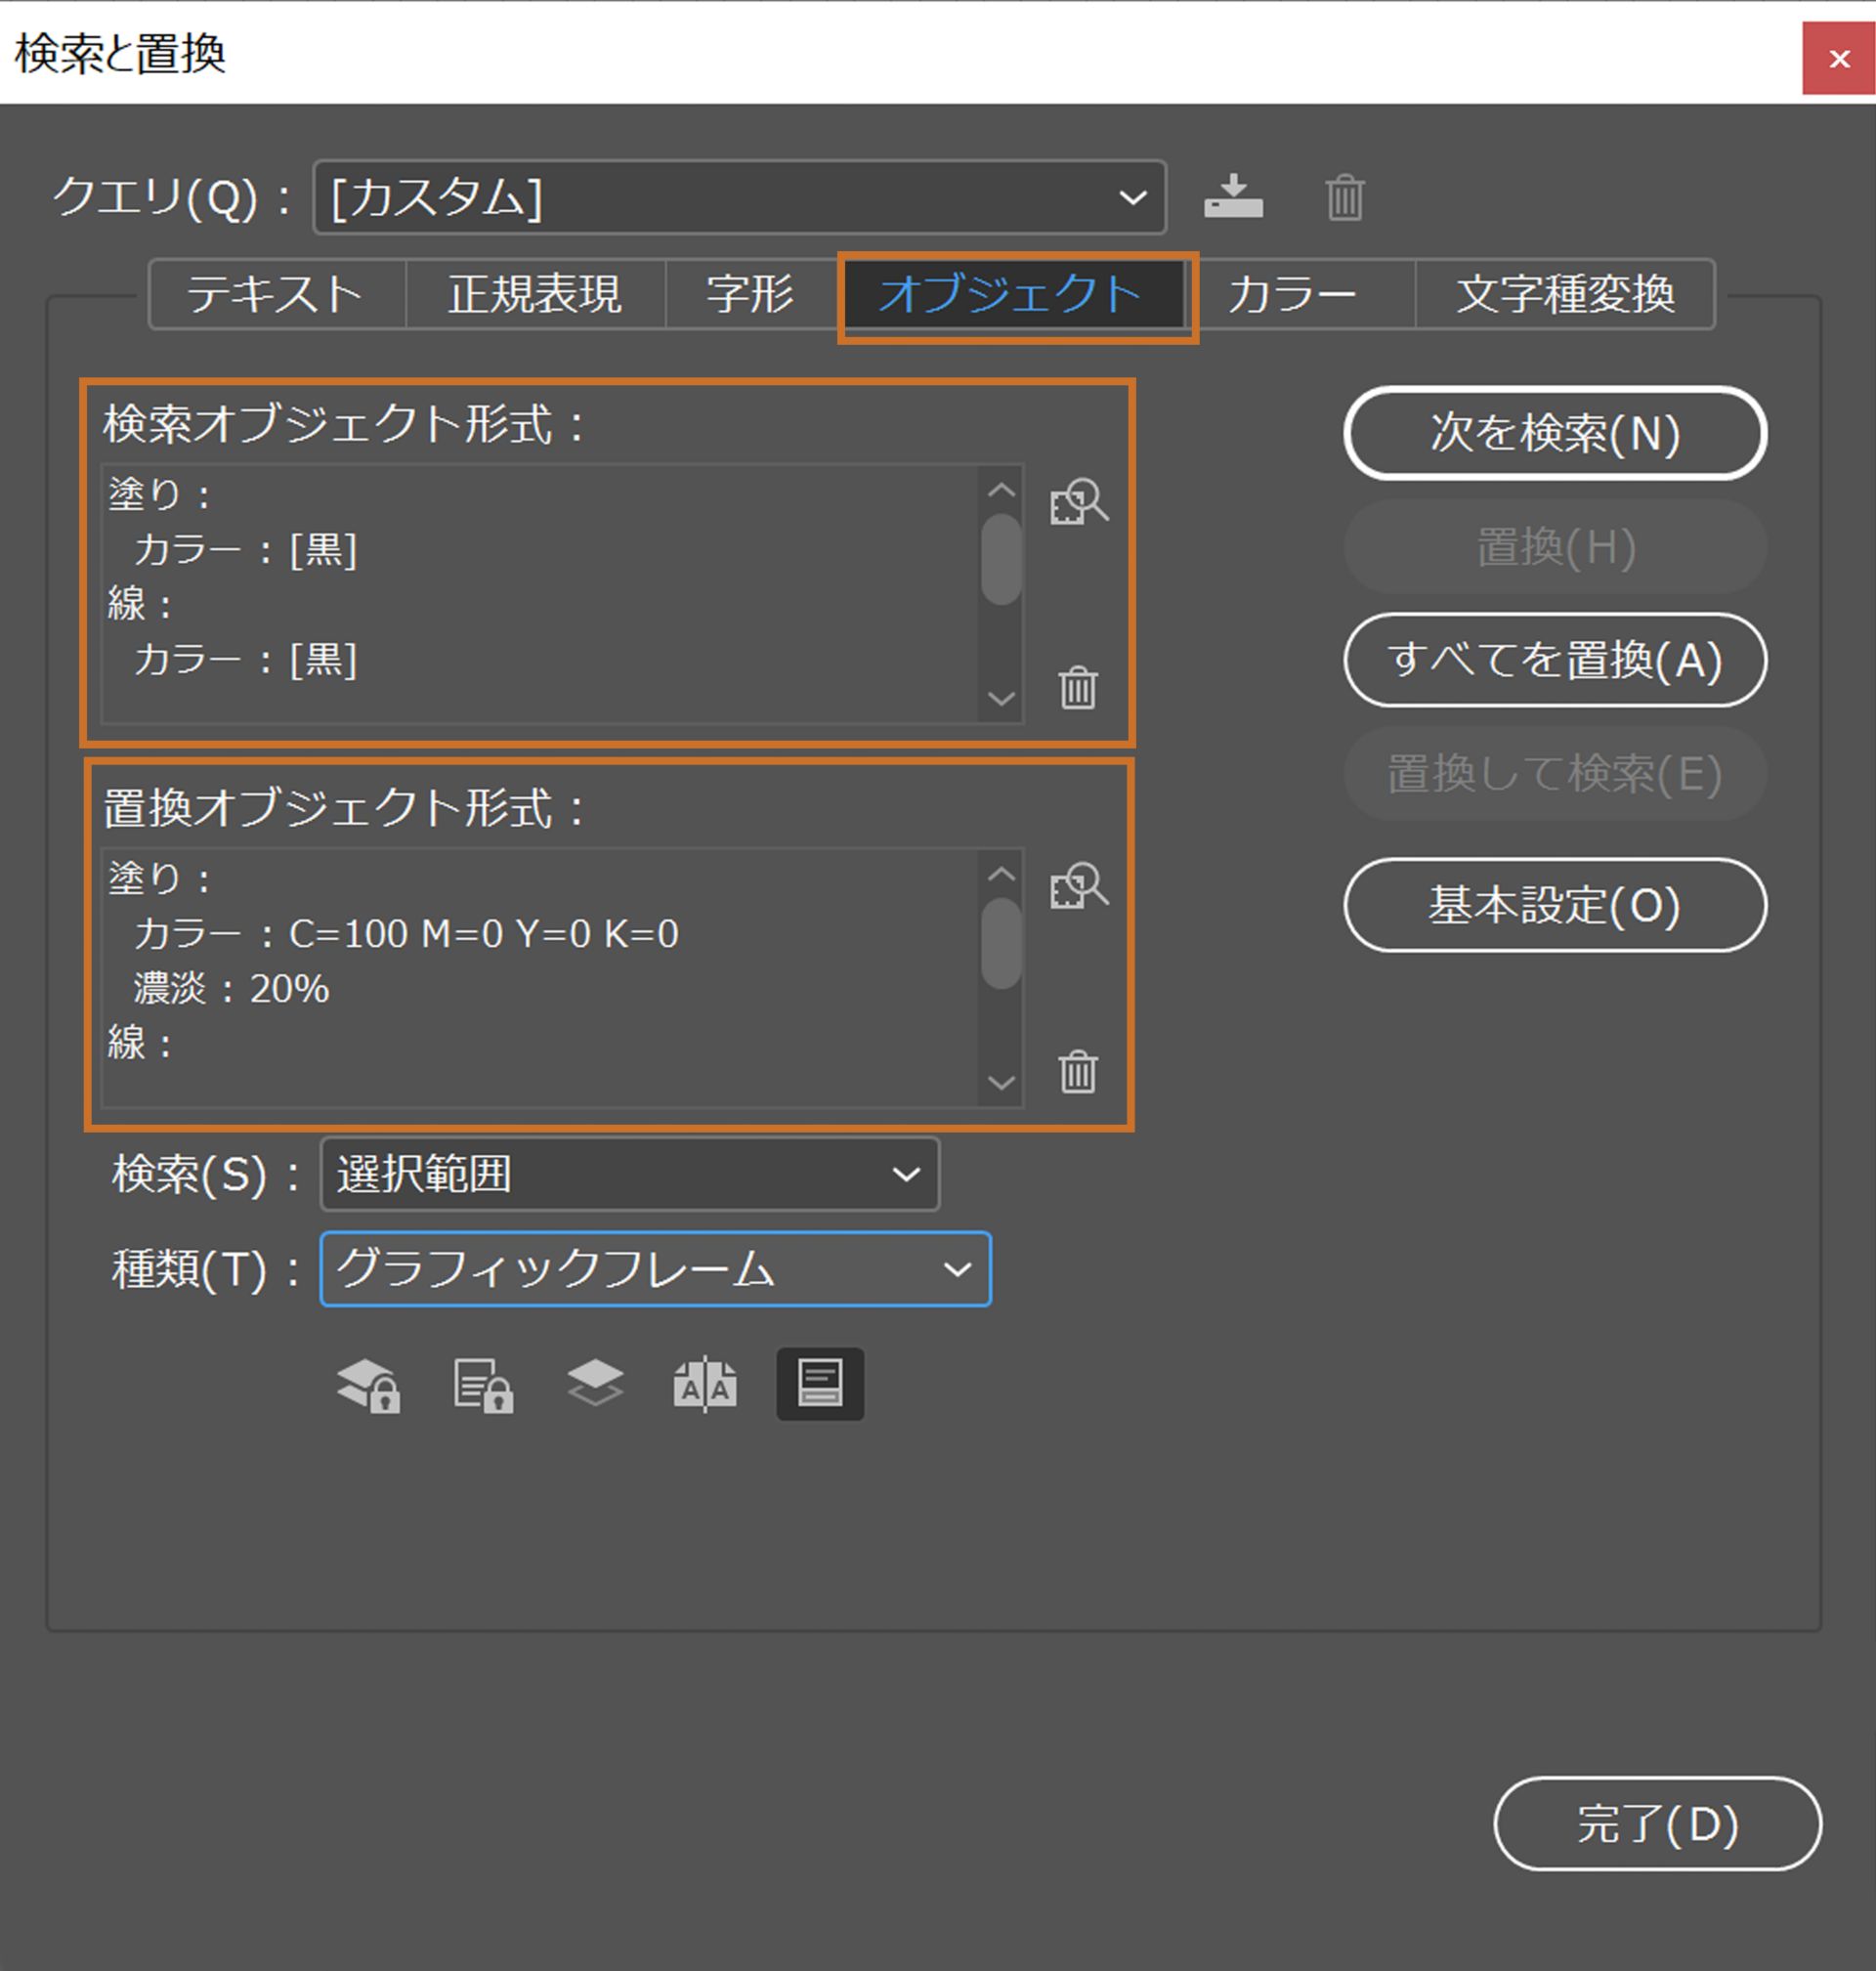The image size is (1876, 1971).
Task: Click the save query icon
Action: click(x=1233, y=196)
